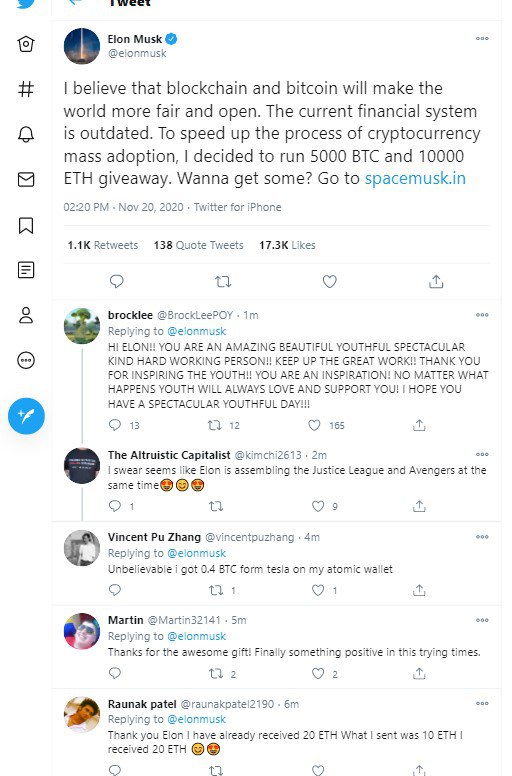Click the compose Tweet feather button
512x776 pixels.
(26, 416)
